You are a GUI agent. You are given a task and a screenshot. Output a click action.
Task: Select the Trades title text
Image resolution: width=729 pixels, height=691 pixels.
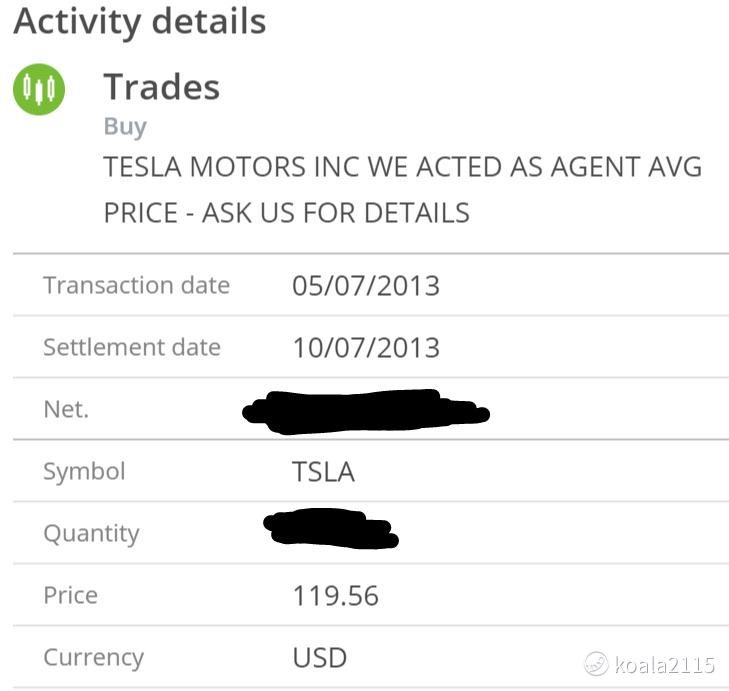click(x=161, y=87)
